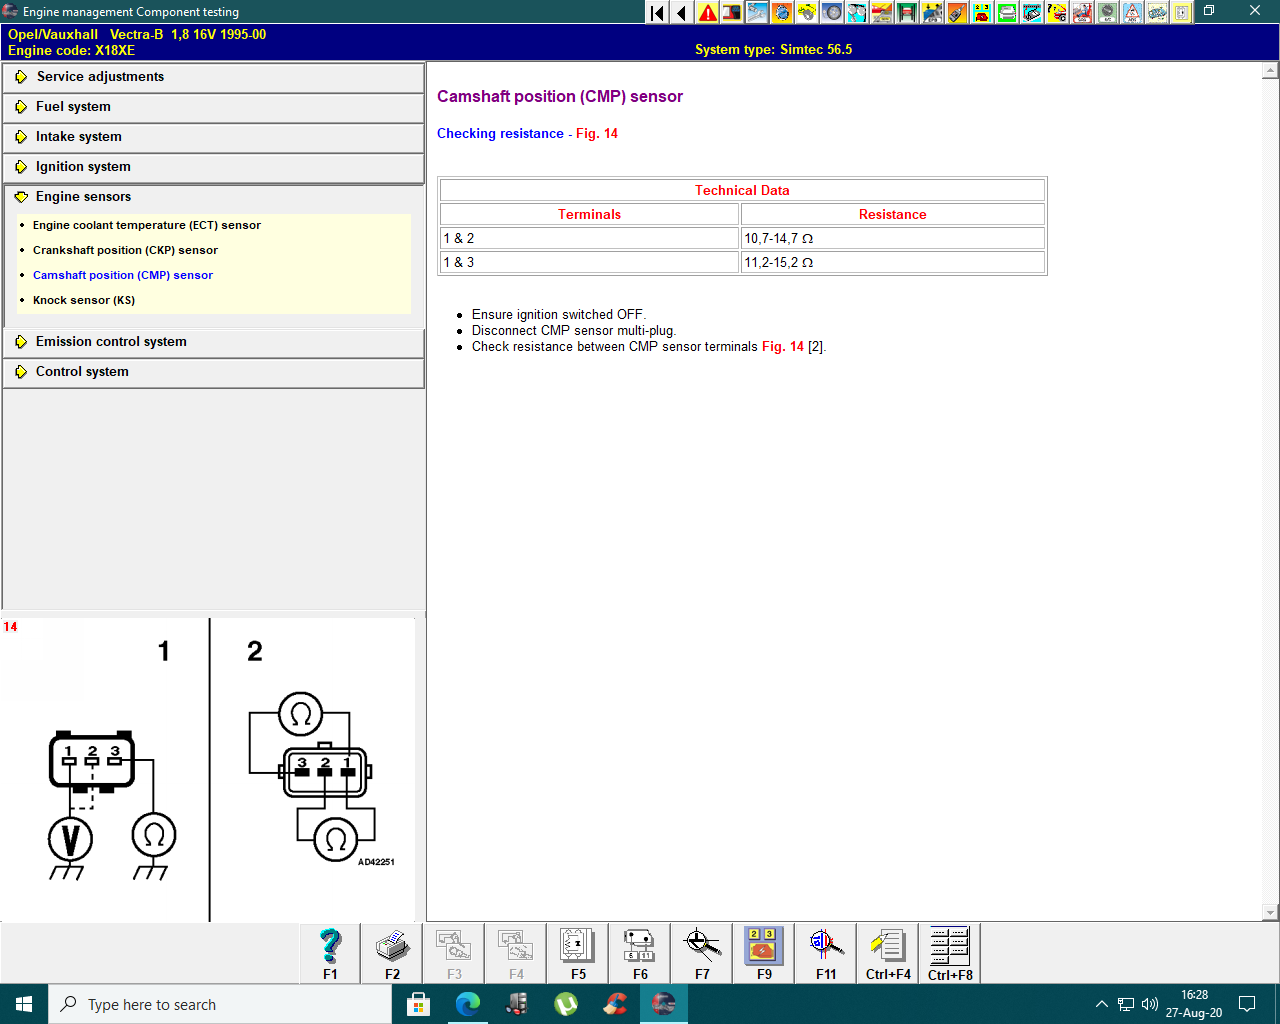Click the question mark car diagnostics icon
The image size is (1280, 1024).
(1057, 12)
